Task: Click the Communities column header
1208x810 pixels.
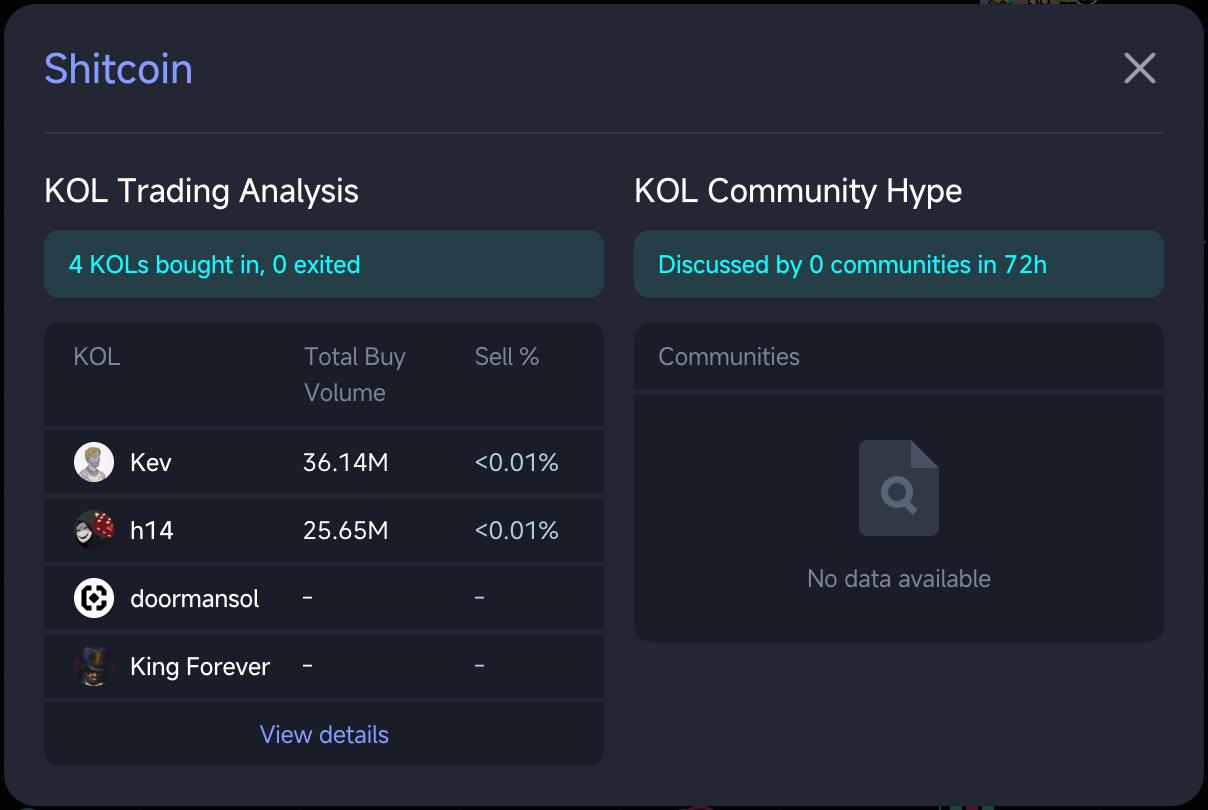Action: (729, 357)
